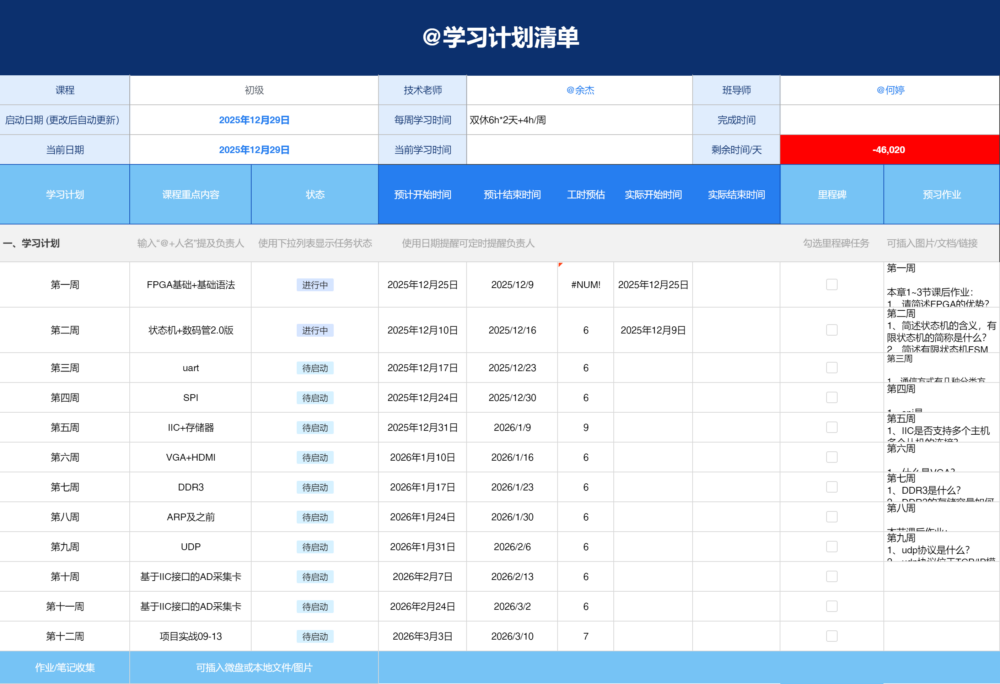Click the 预习作业 column header
1000x684 pixels.
pos(941,195)
